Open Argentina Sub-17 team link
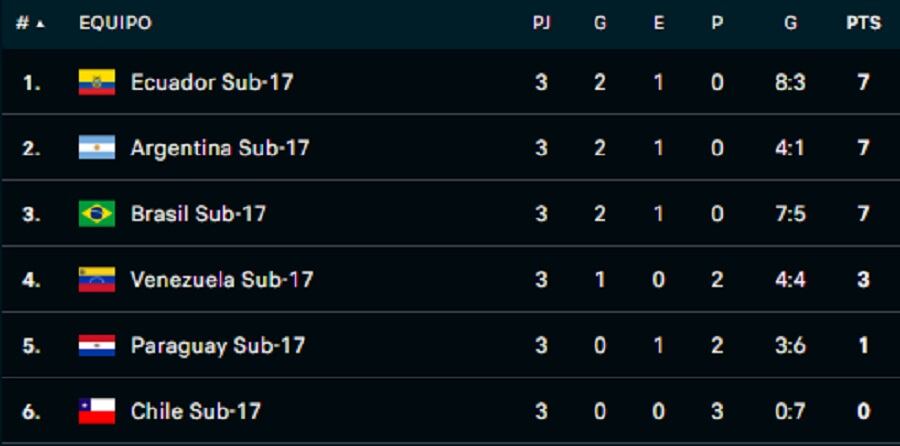Screen dimensions: 900x446 [x=220, y=148]
